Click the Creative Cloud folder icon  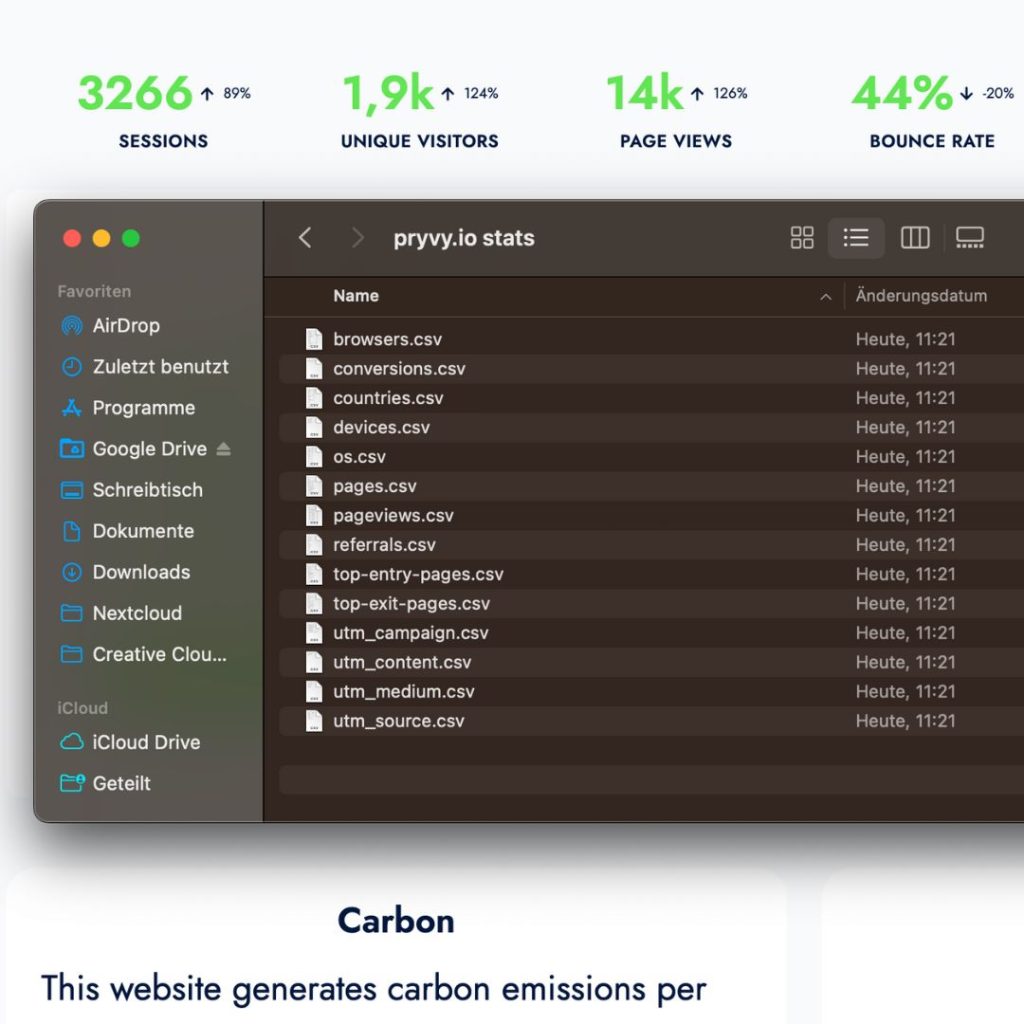[x=72, y=654]
